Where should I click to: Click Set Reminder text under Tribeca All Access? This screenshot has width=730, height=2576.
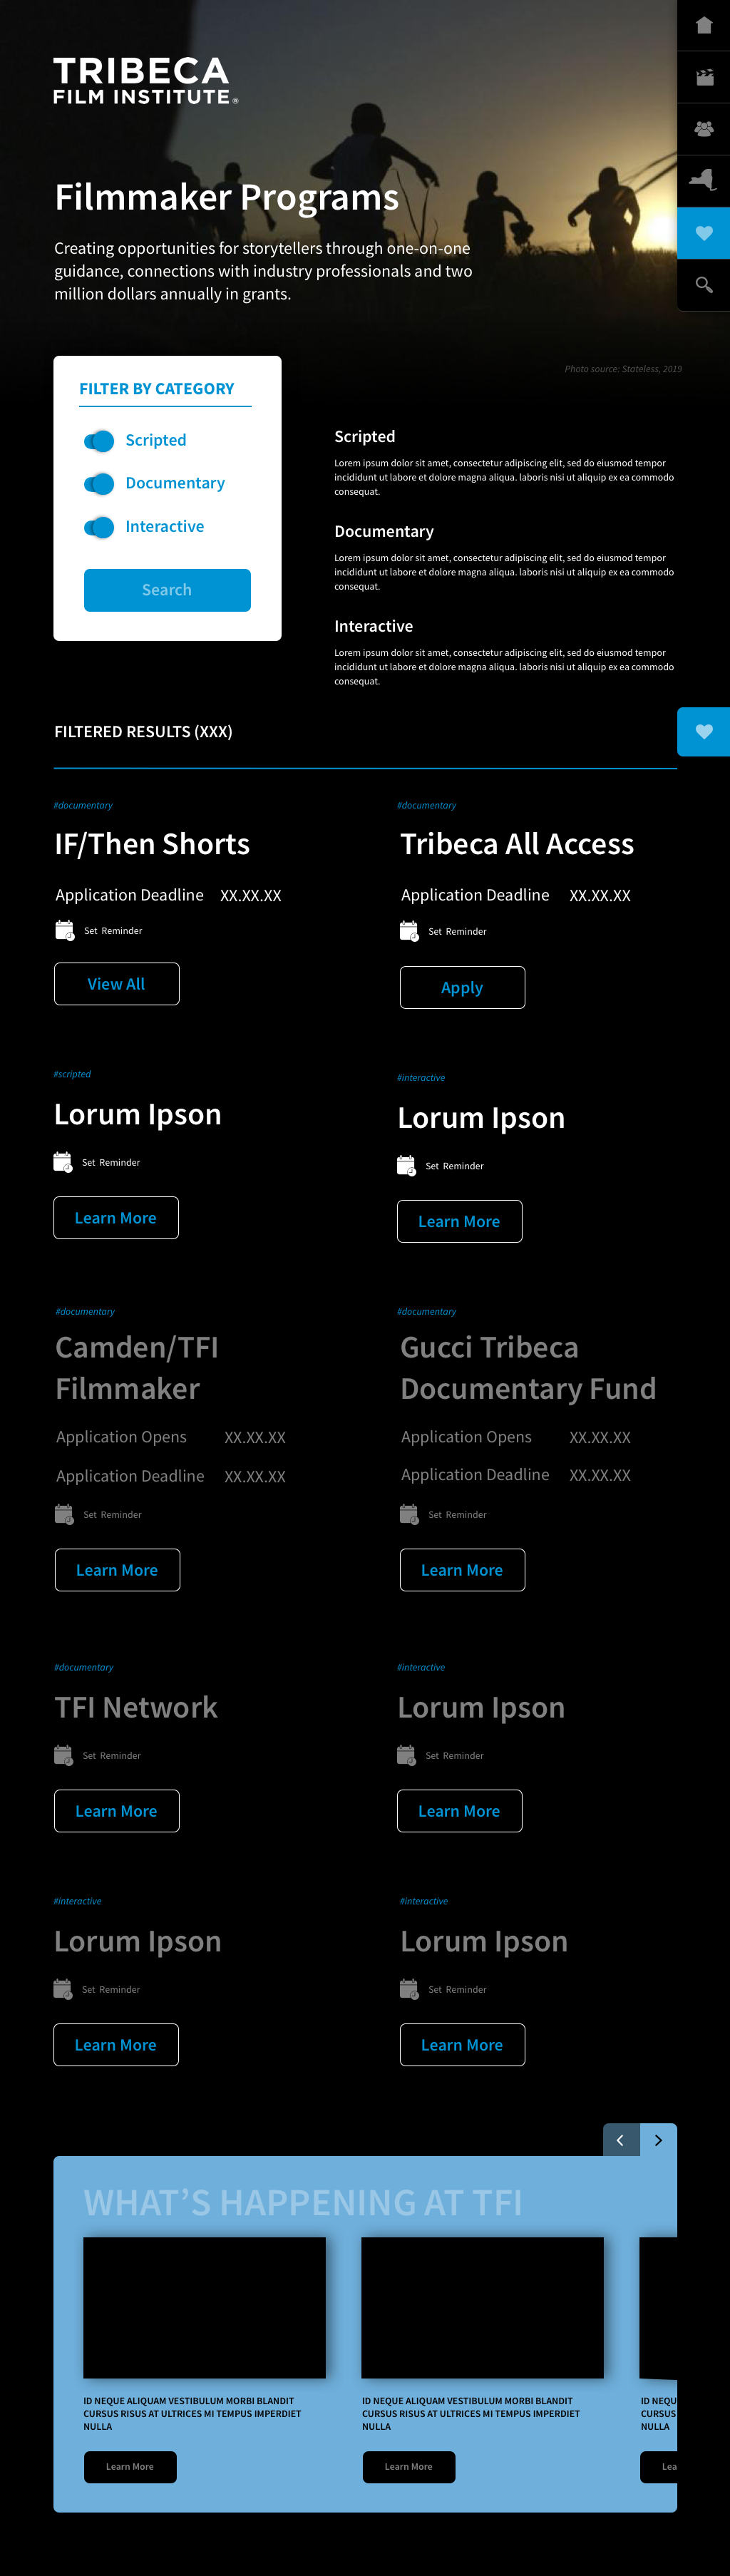coord(458,932)
